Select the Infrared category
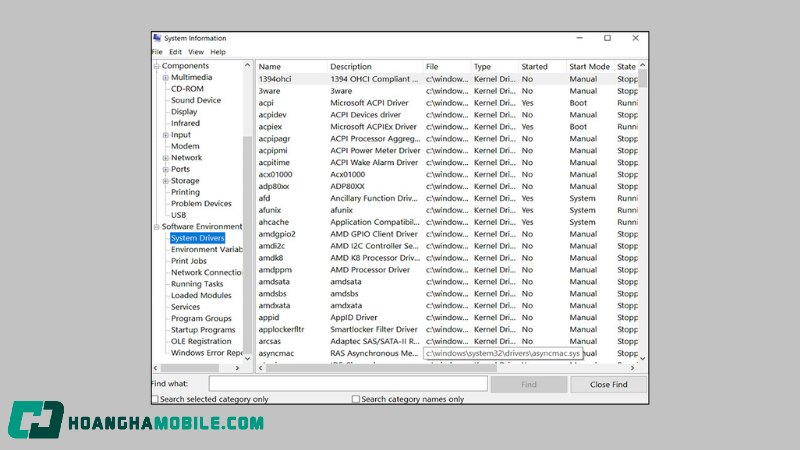The width and height of the screenshot is (800, 450). pyautogui.click(x=185, y=123)
